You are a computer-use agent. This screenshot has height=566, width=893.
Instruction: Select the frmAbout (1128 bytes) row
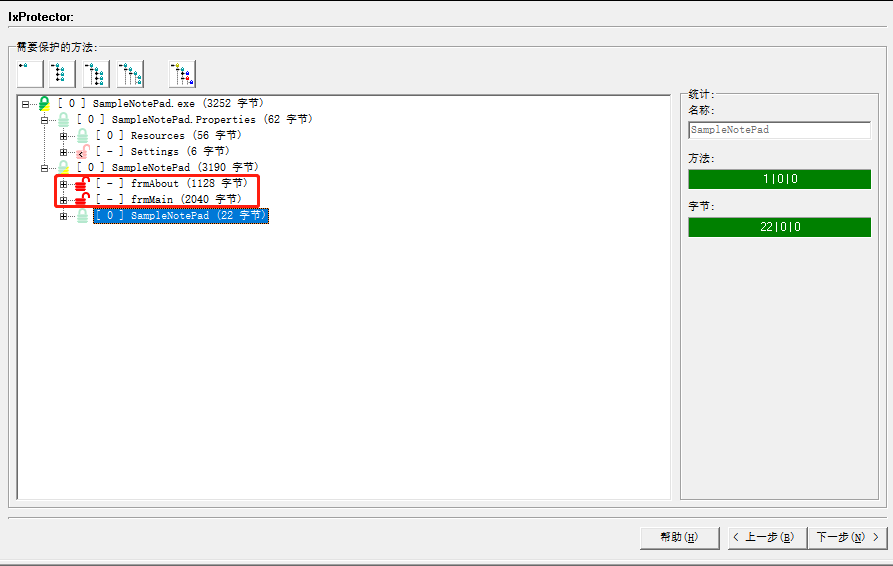point(171,183)
